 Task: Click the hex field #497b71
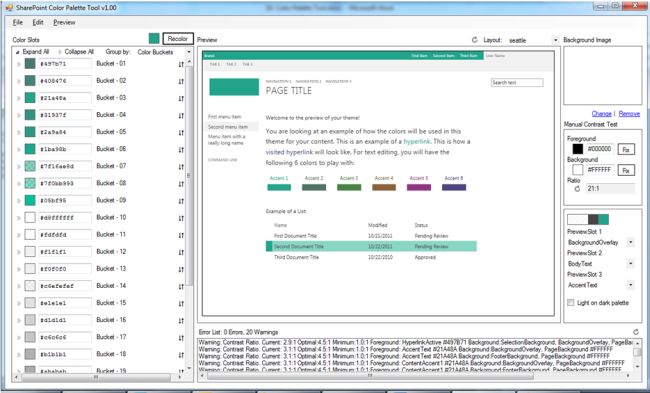[65, 64]
